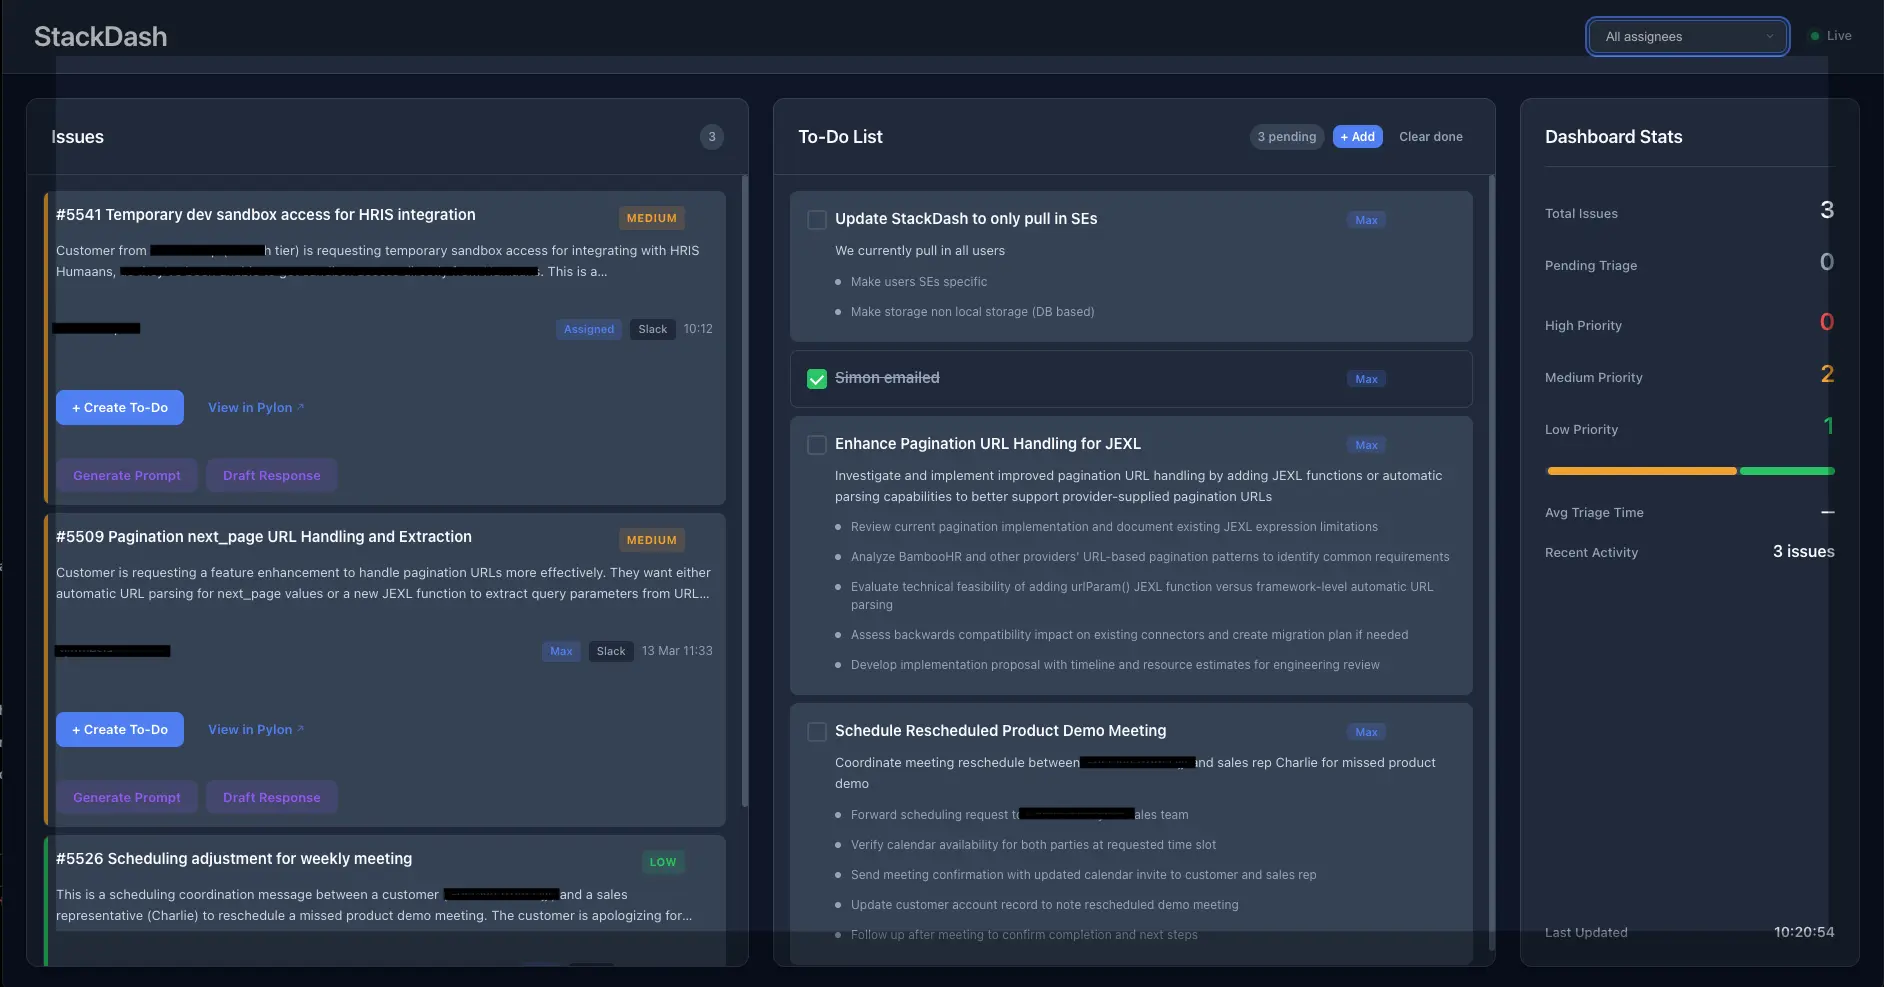Image resolution: width=1884 pixels, height=987 pixels.
Task: Click the Max badge on Update StackDash task
Action: (x=1365, y=220)
